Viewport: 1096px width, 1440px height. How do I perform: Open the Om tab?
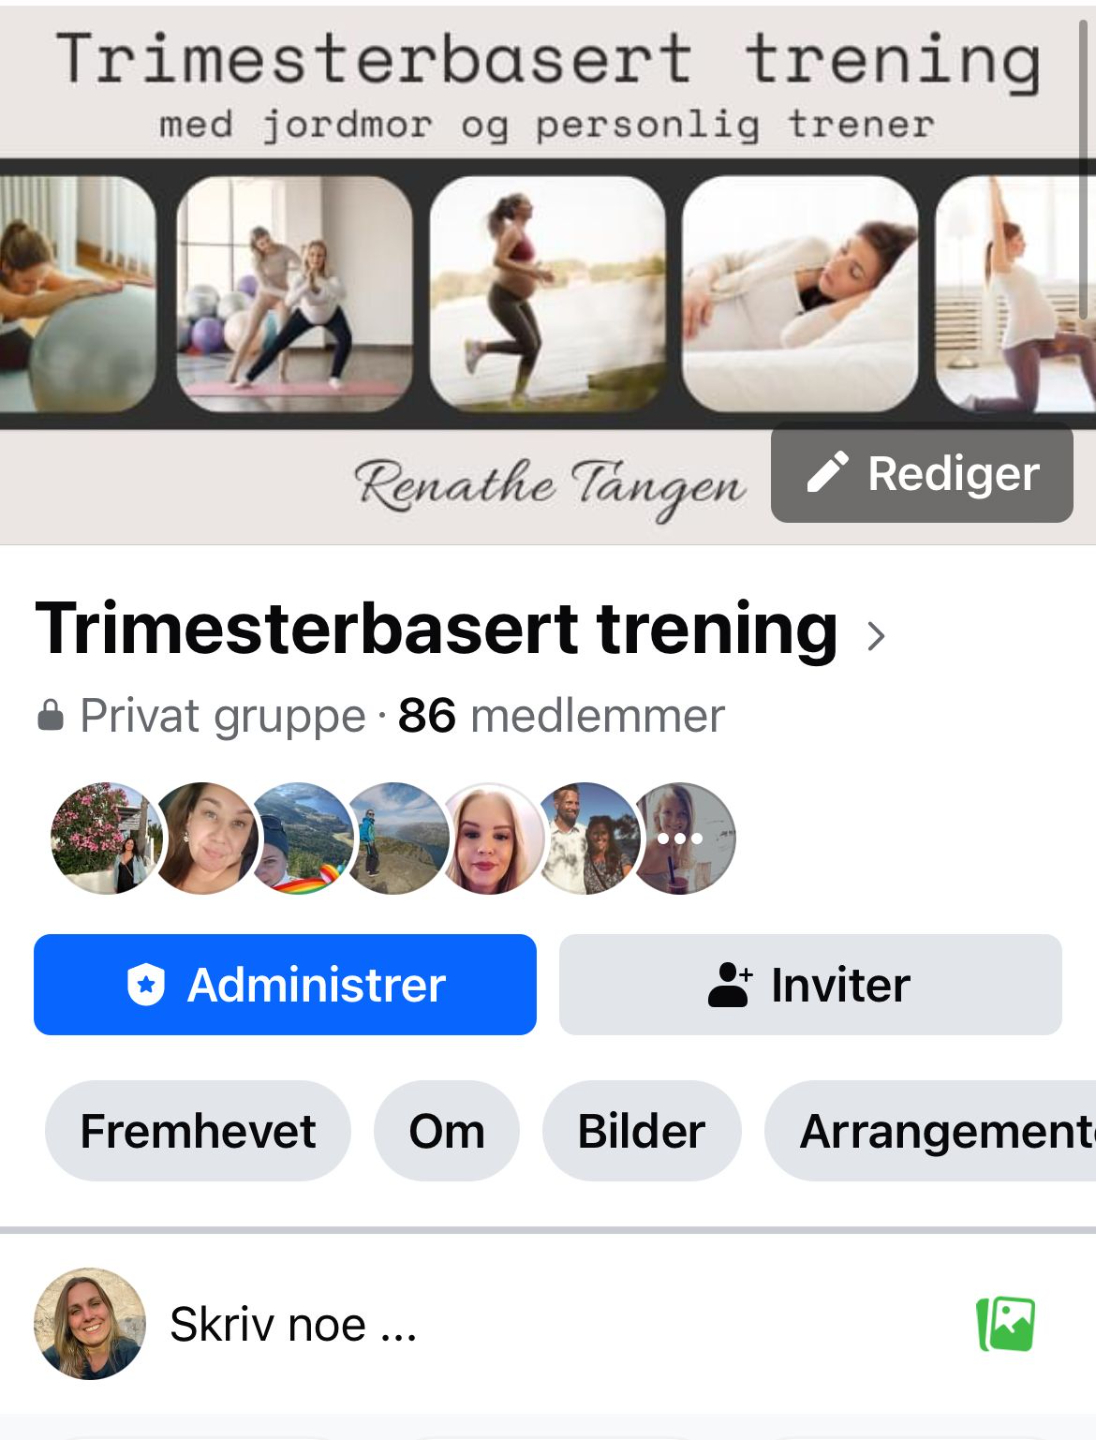pyautogui.click(x=447, y=1131)
